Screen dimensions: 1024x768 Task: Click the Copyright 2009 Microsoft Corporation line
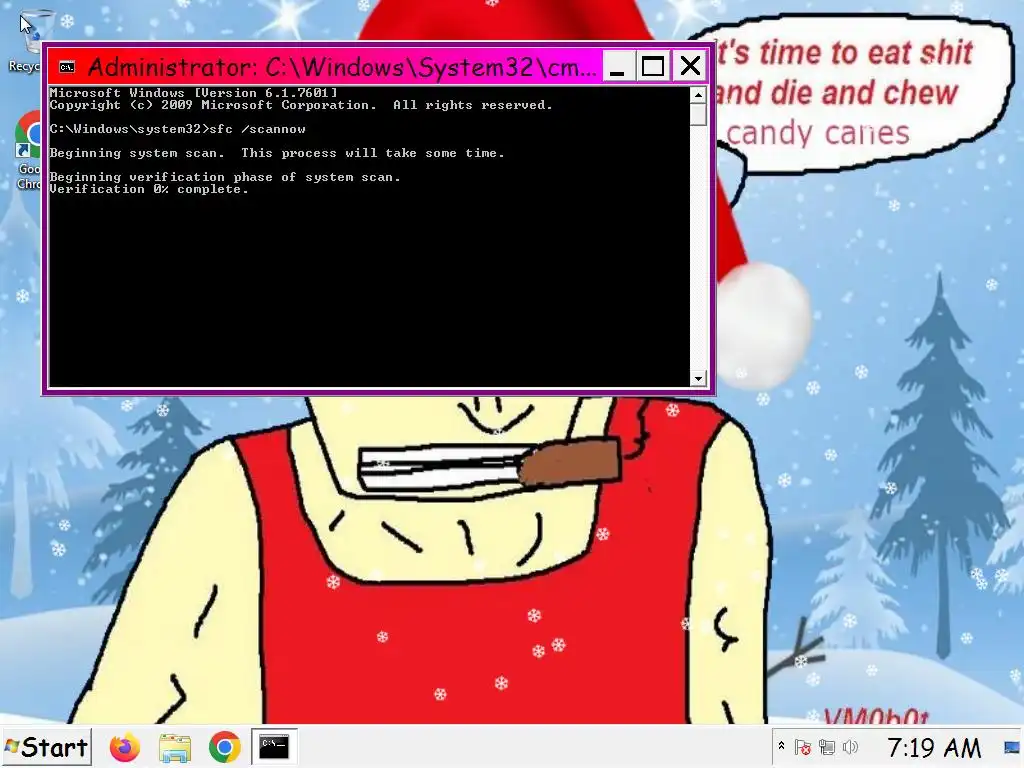[x=301, y=105]
